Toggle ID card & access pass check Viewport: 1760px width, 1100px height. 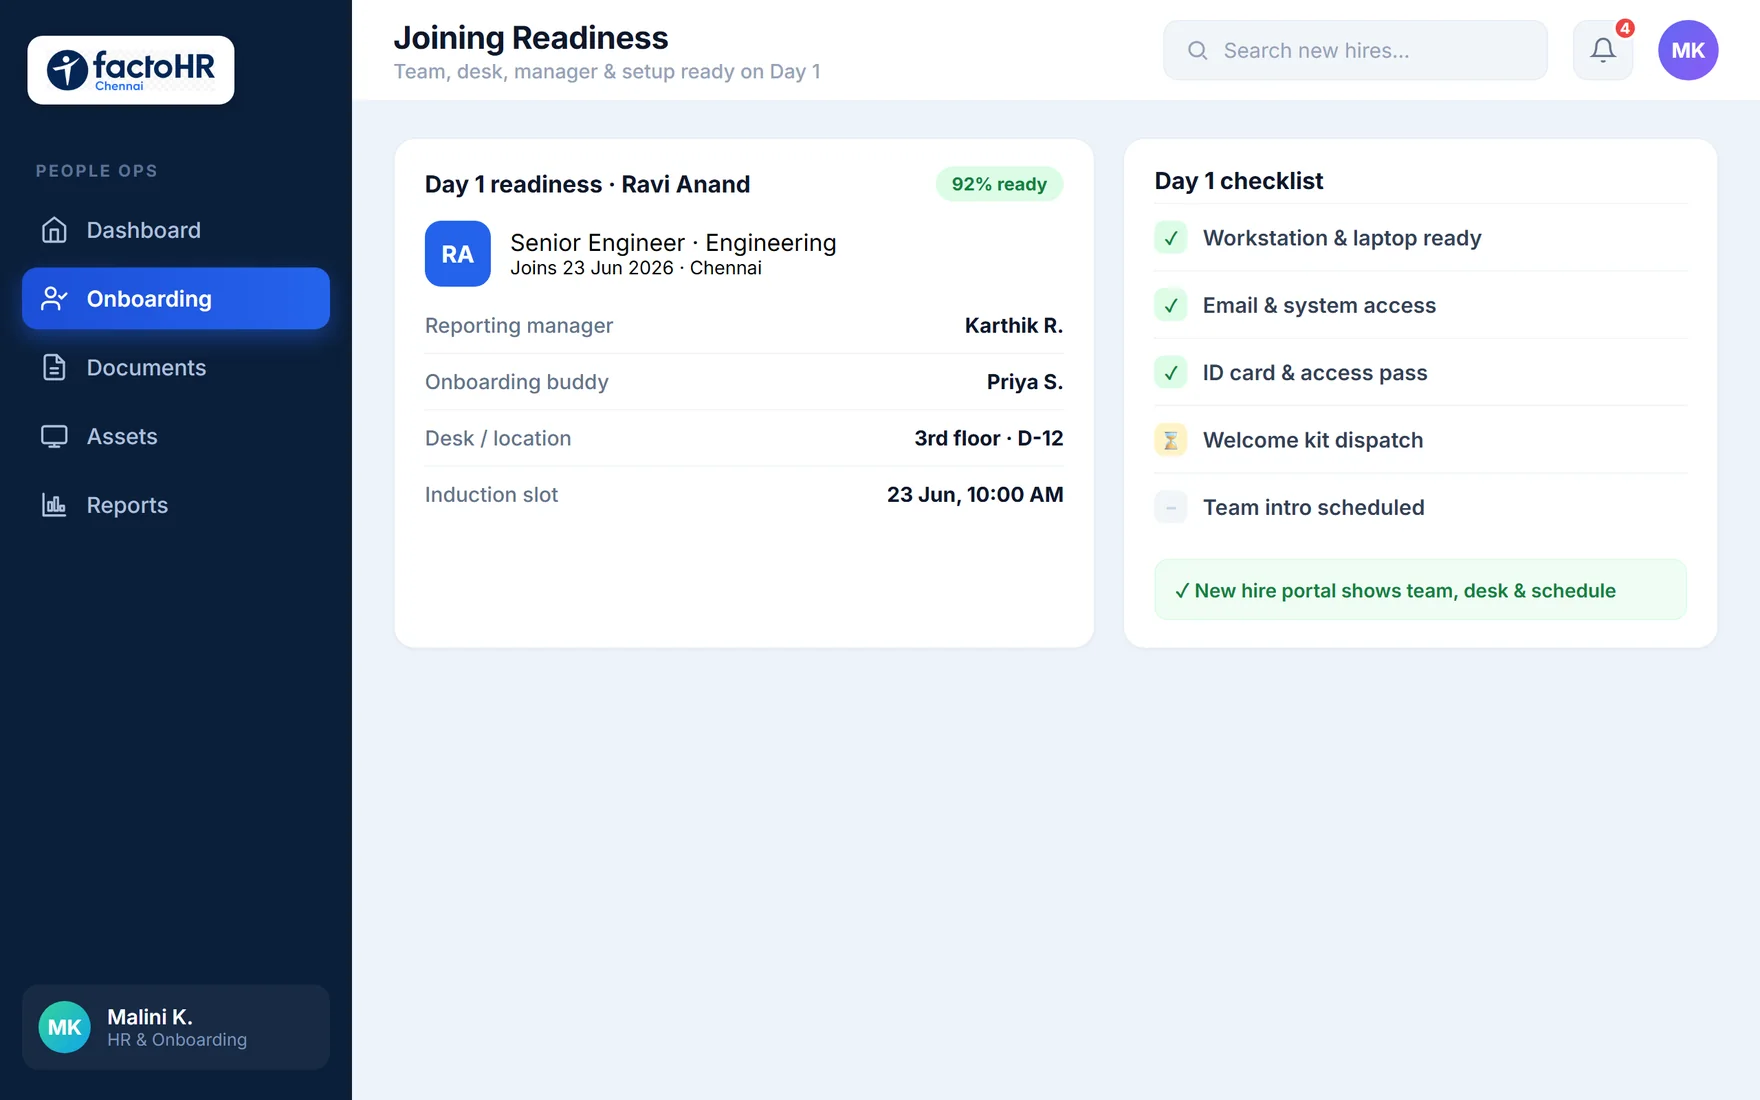(1171, 372)
